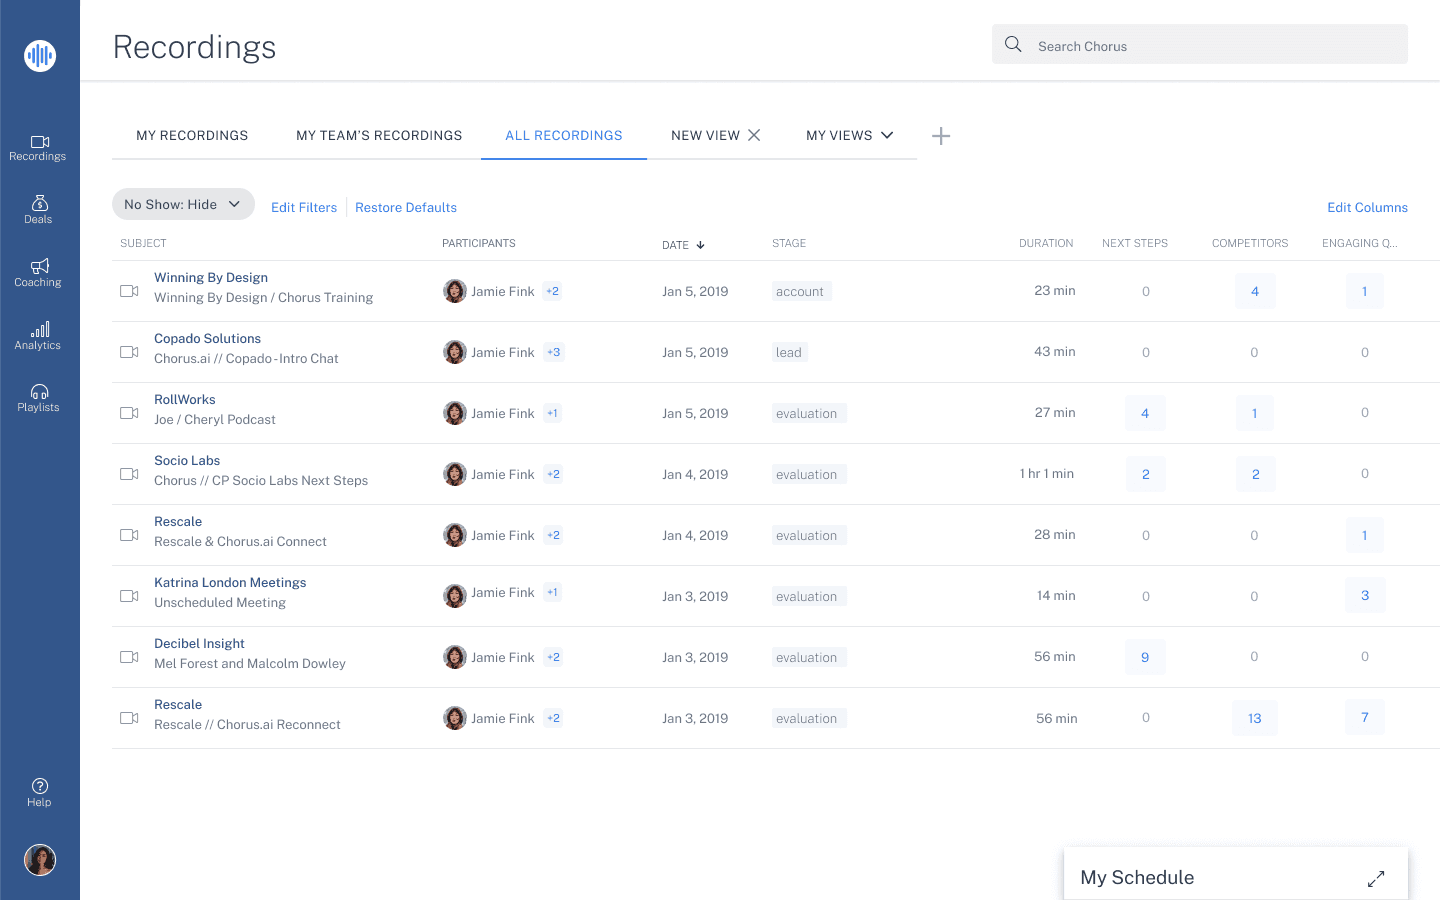
Task: Click engaging questions count 3 for Katrina London
Action: coord(1365,595)
